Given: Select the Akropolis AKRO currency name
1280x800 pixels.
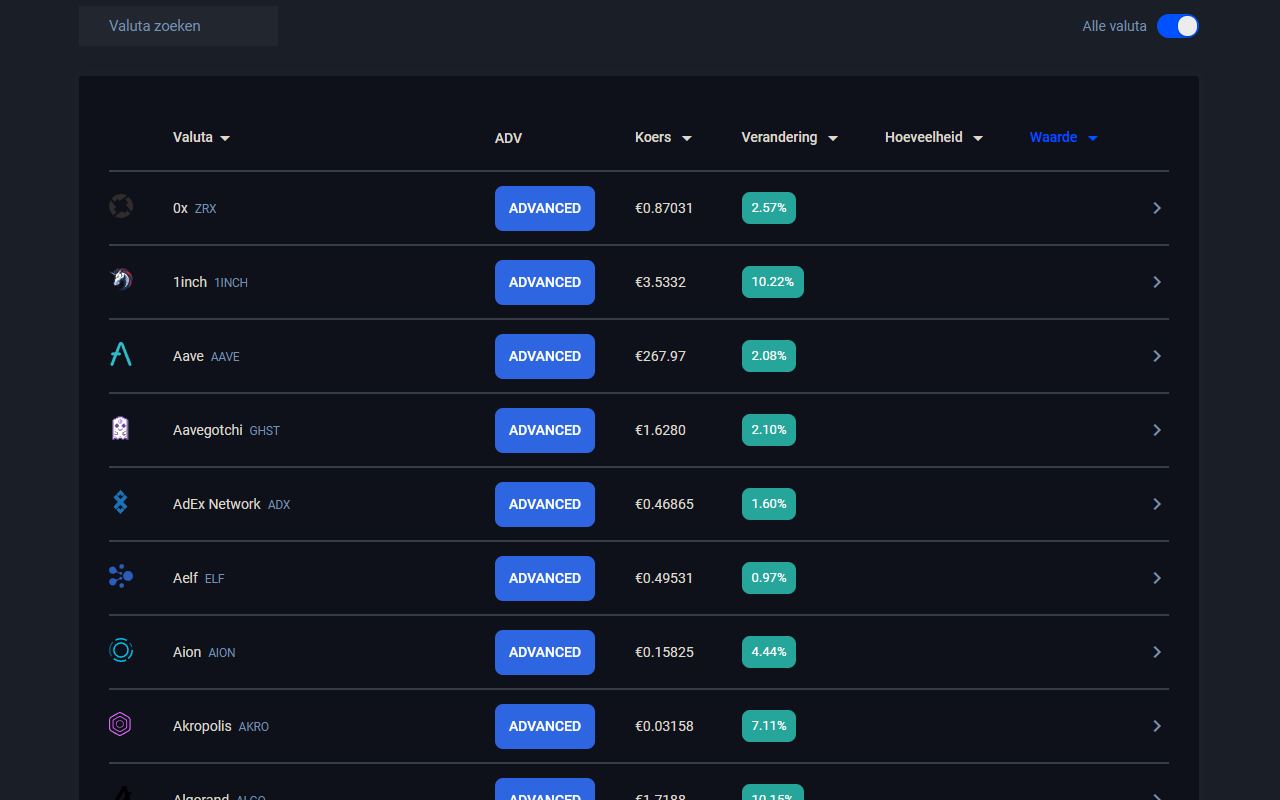Looking at the screenshot, I should [x=221, y=726].
